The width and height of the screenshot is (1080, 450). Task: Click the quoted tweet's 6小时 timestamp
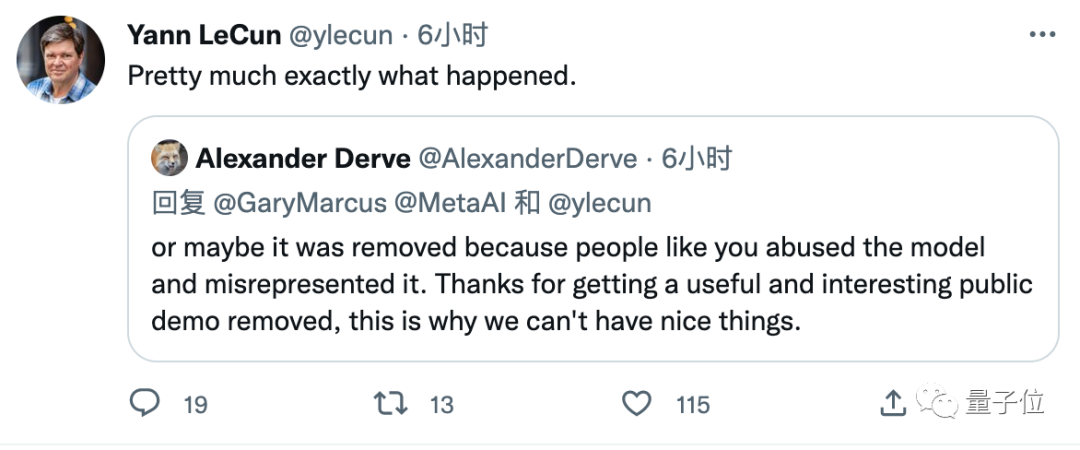pyautogui.click(x=697, y=158)
